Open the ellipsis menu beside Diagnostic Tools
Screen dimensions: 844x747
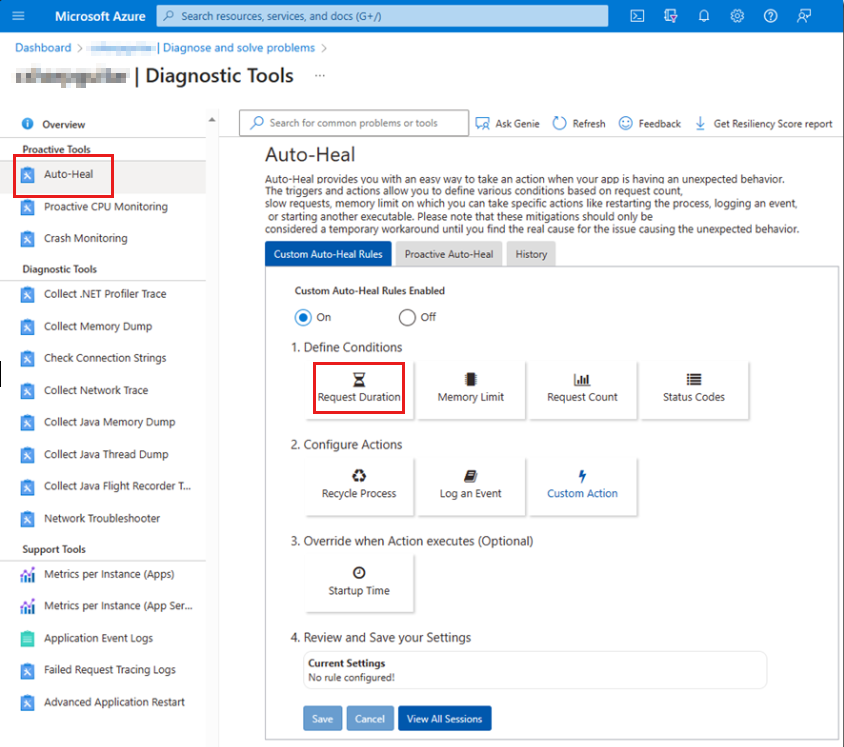coord(322,75)
